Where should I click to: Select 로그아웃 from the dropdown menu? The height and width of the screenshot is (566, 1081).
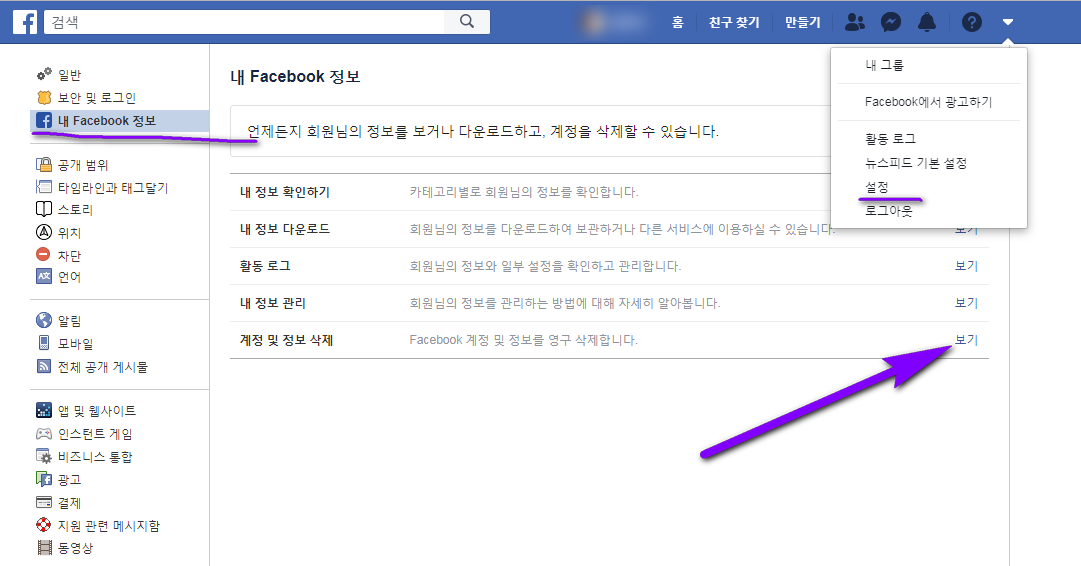pos(889,211)
